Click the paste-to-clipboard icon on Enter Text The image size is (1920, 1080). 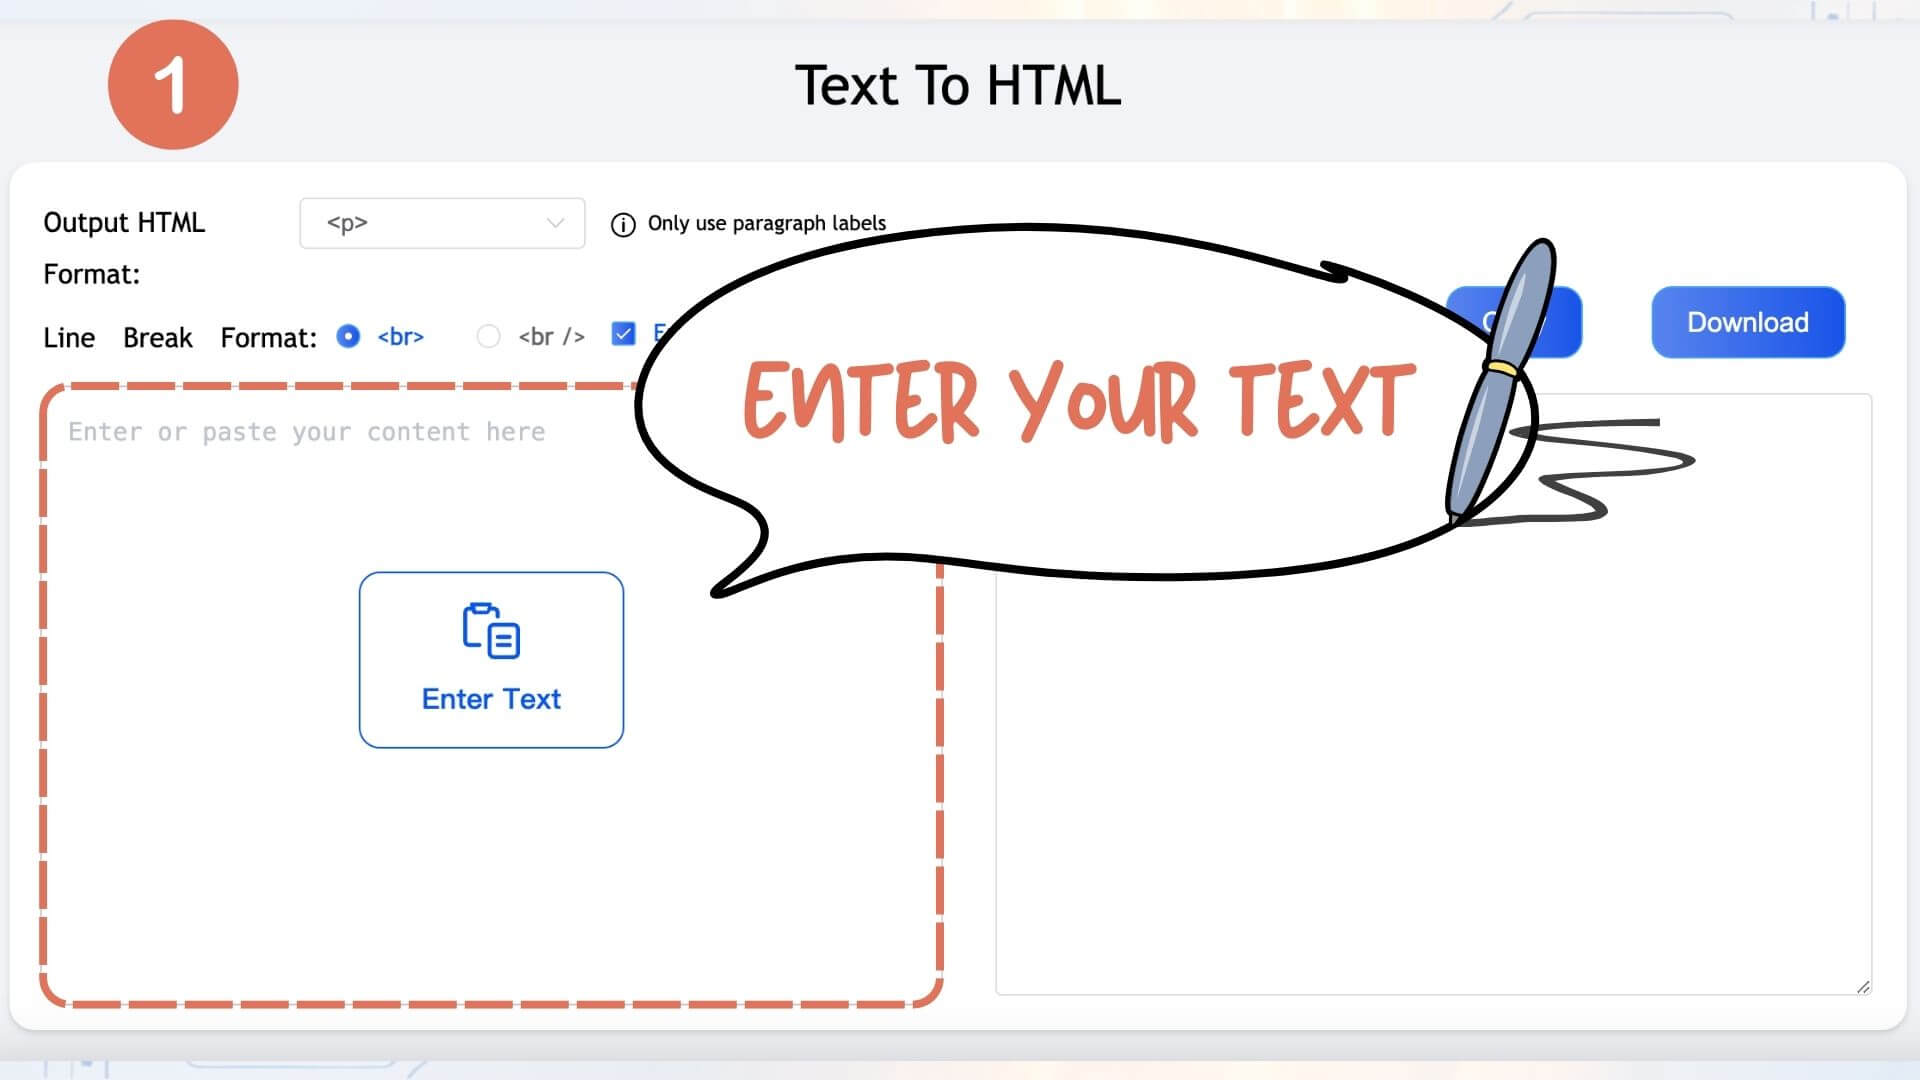(491, 632)
